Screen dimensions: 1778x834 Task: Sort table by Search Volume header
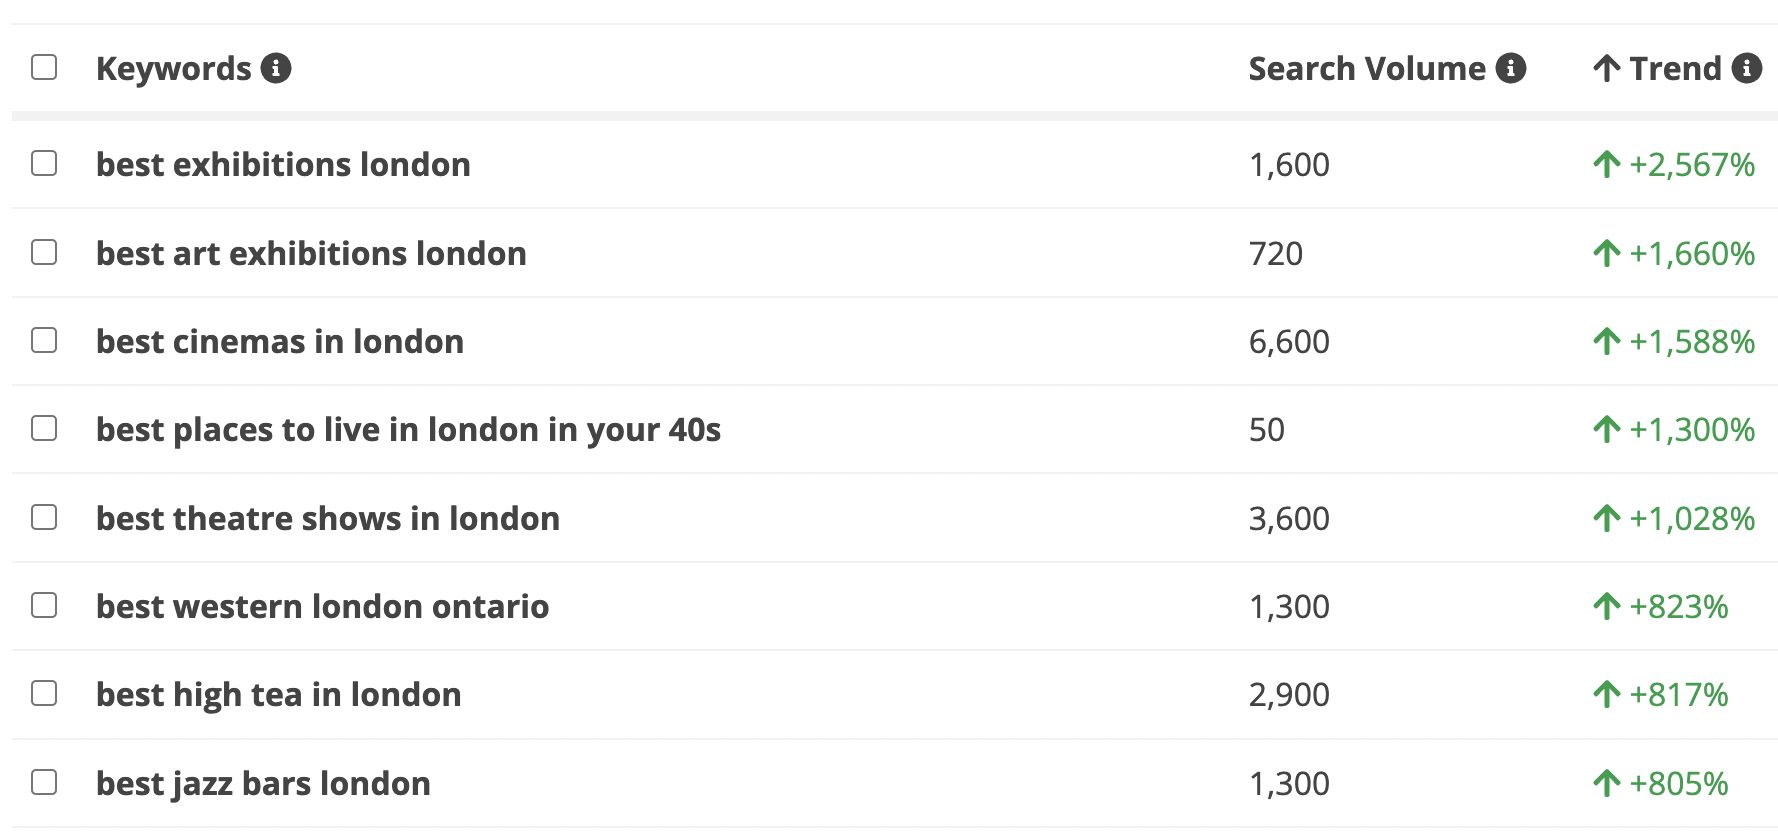click(x=1366, y=68)
